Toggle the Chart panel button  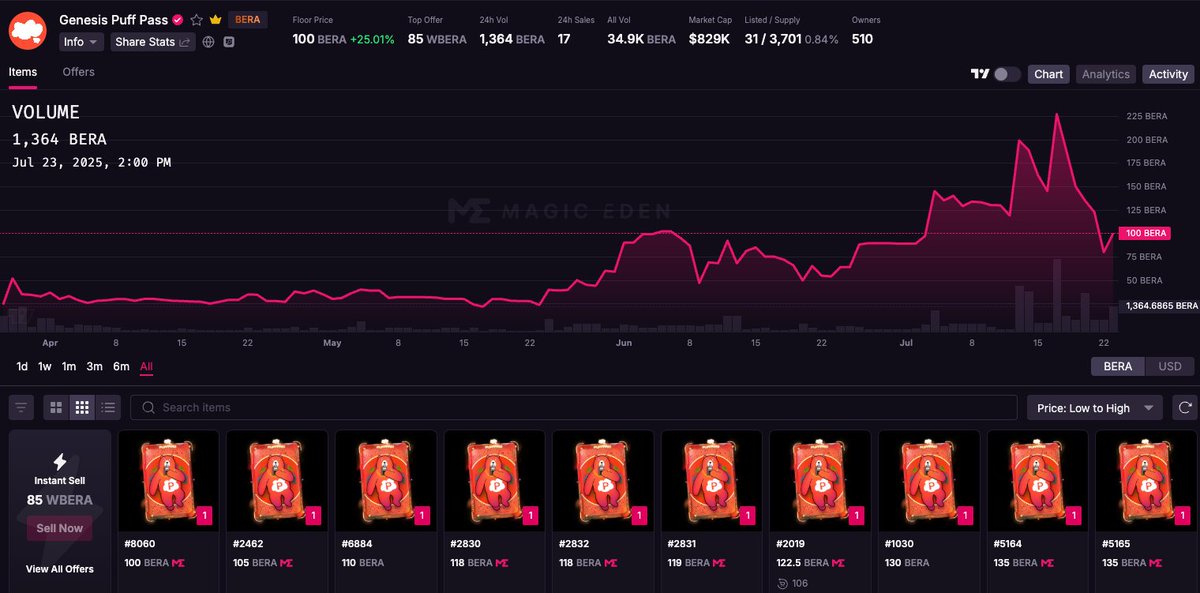1049,74
